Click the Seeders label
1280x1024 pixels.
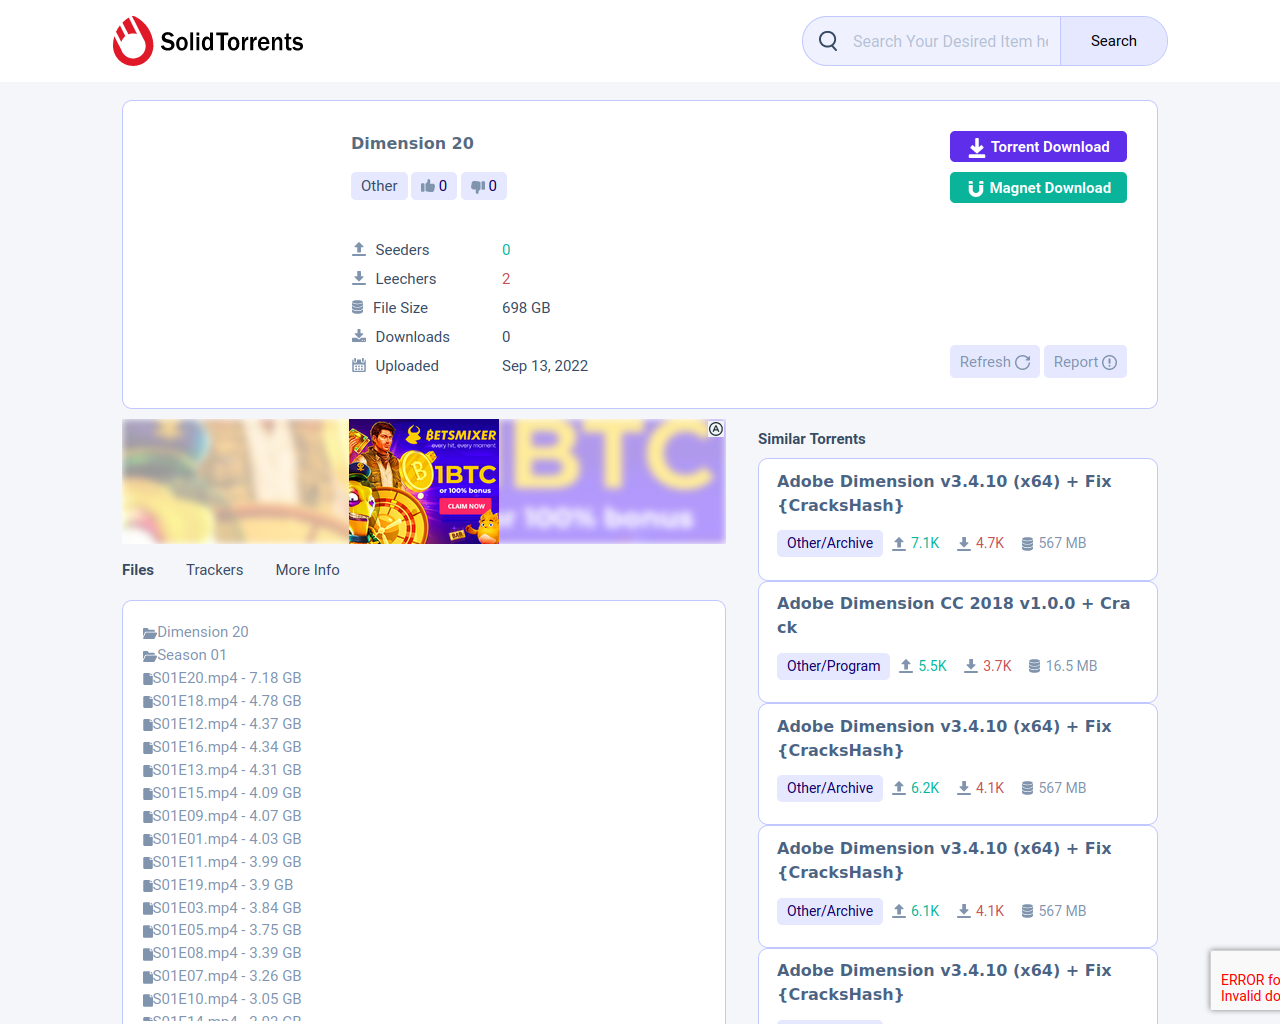pyautogui.click(x=402, y=250)
